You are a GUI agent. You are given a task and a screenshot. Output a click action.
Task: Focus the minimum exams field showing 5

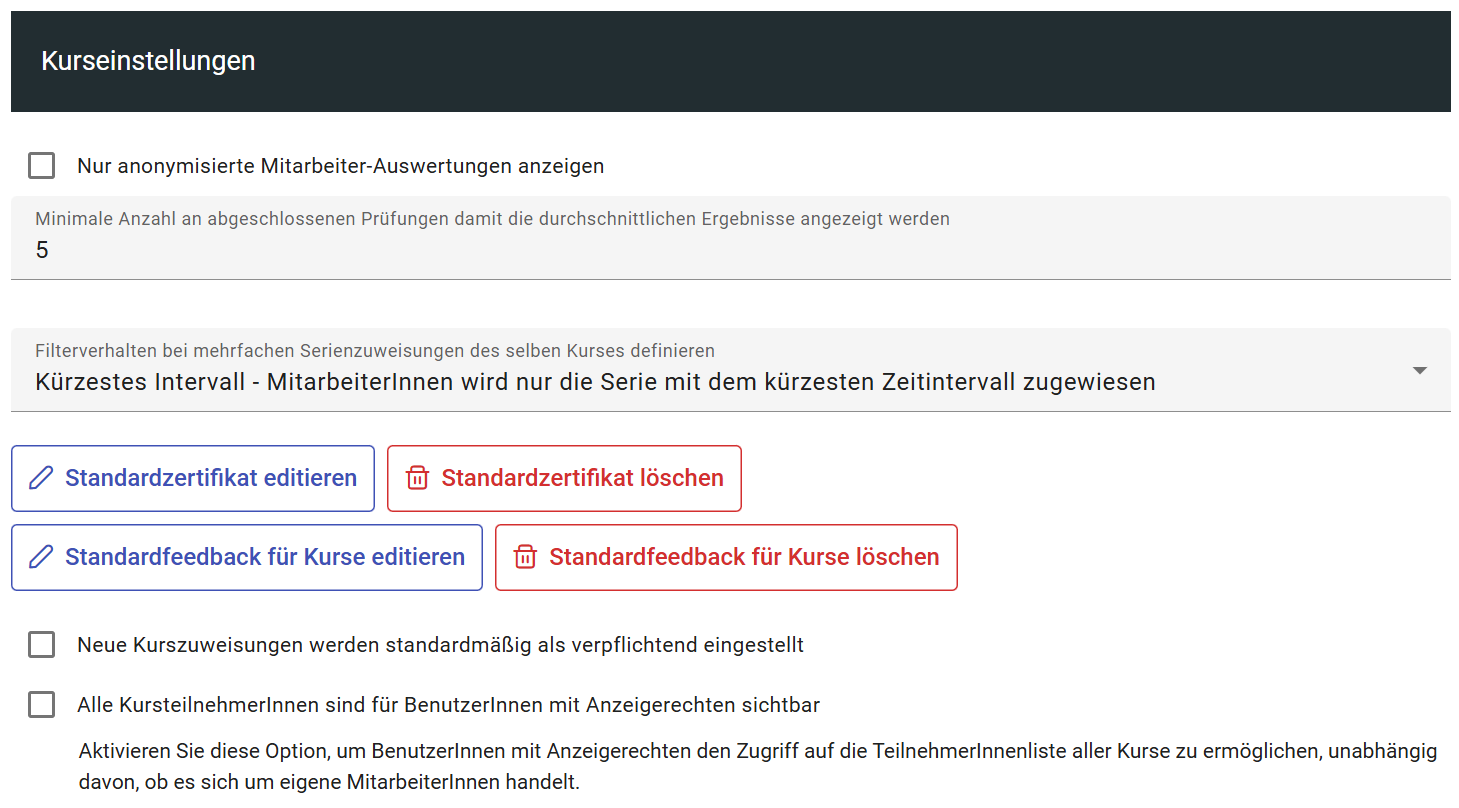click(700, 251)
